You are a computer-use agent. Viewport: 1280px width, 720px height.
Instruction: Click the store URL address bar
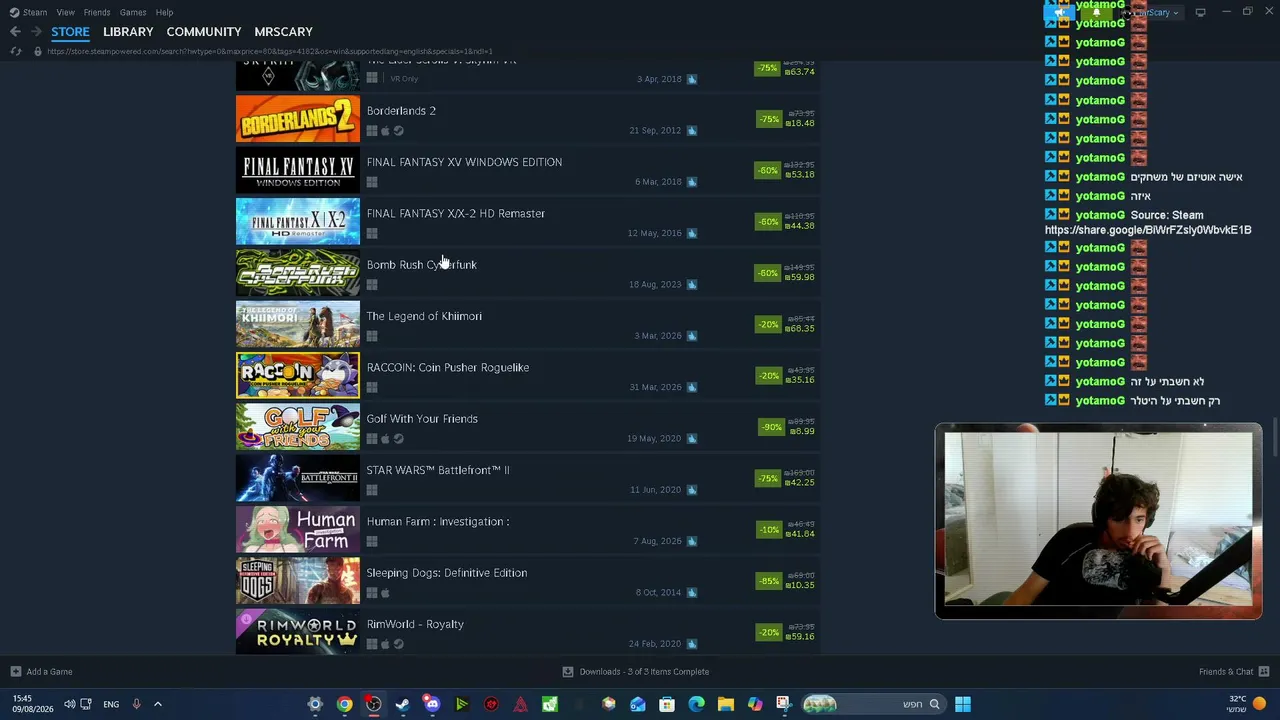click(x=270, y=51)
